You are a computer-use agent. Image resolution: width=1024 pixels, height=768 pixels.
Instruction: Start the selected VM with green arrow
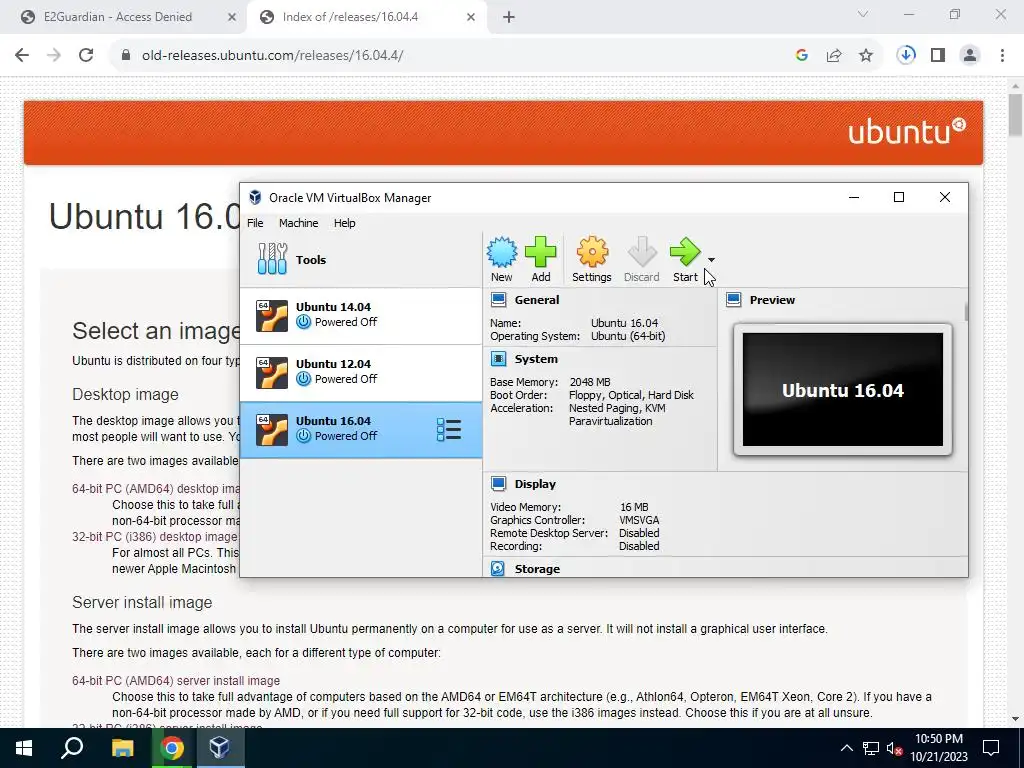point(685,259)
